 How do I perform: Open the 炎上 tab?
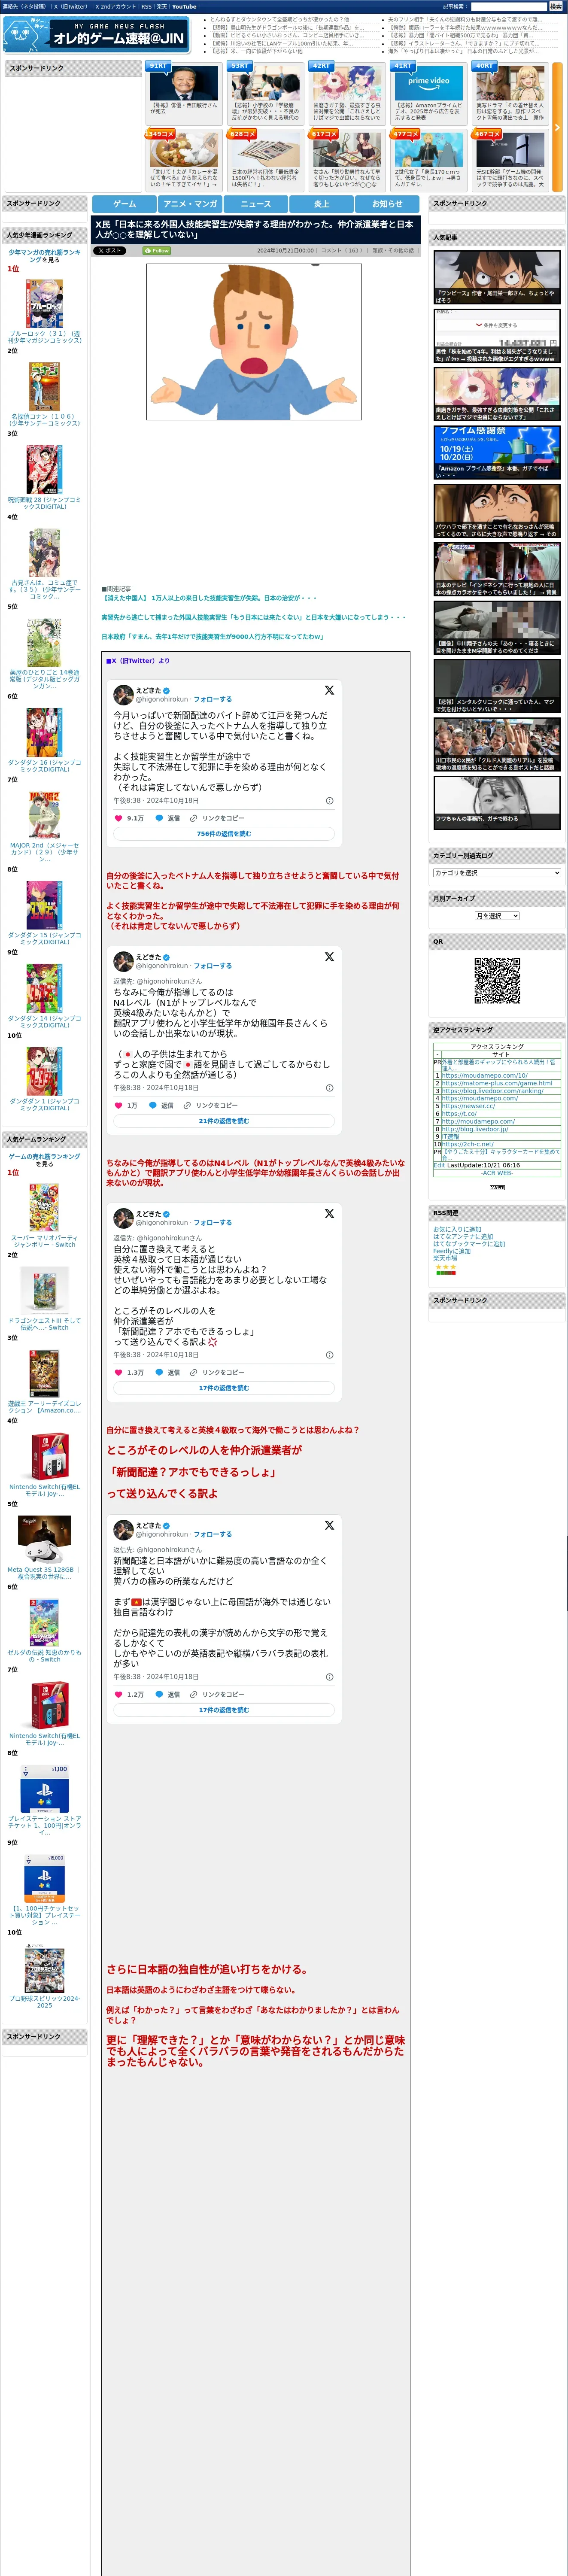click(x=321, y=204)
